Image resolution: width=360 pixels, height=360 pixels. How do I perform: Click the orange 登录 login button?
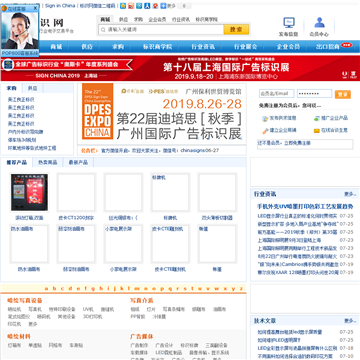343,94
